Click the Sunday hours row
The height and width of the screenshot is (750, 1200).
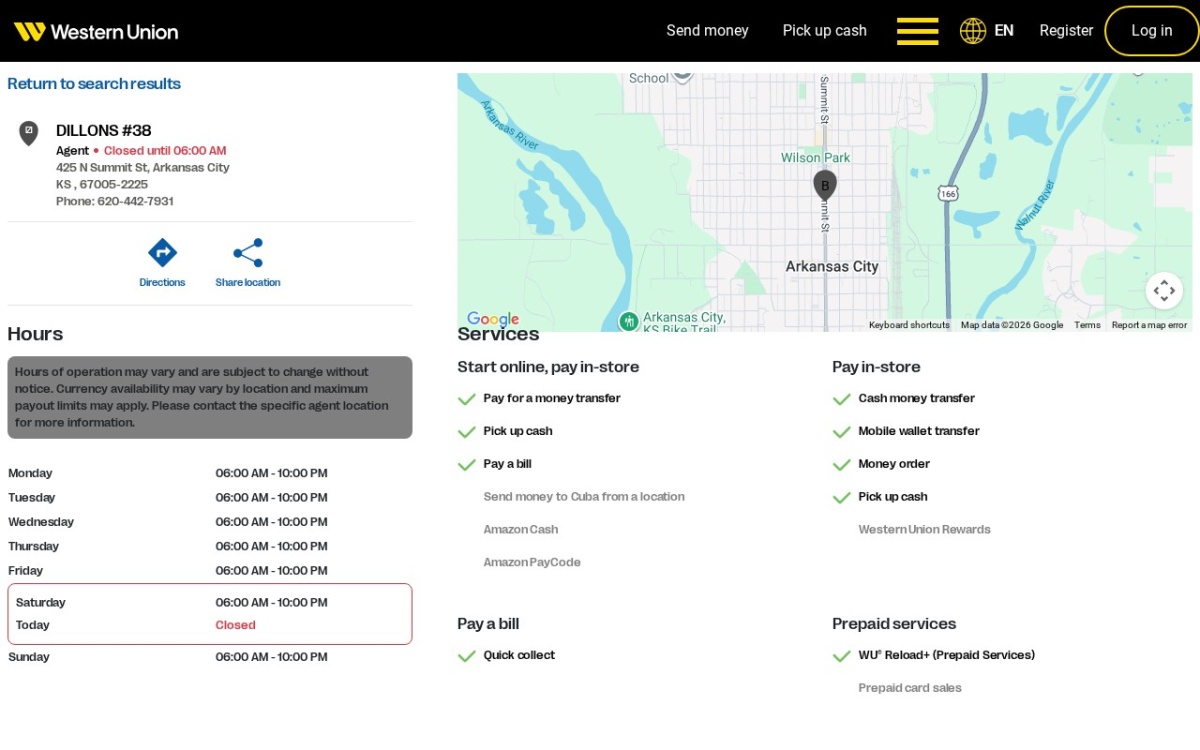209,657
